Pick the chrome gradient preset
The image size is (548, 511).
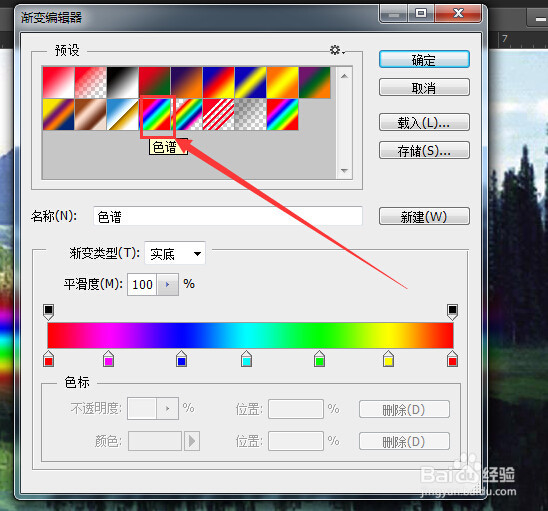coord(122,115)
